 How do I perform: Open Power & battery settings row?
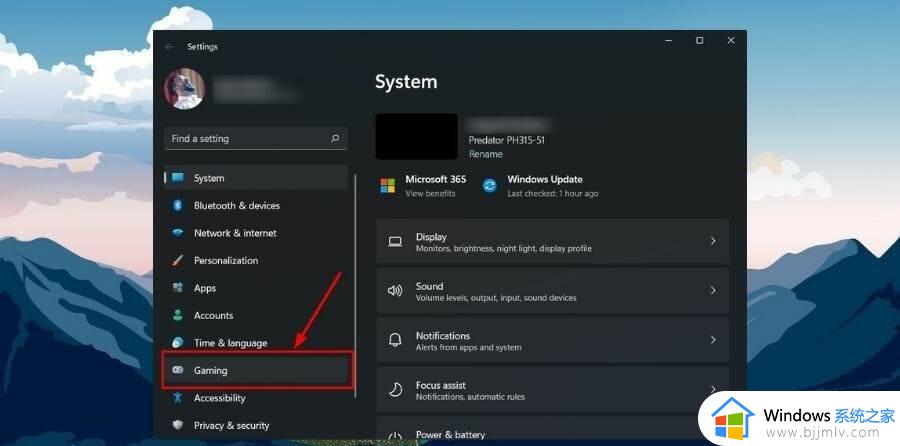552,428
